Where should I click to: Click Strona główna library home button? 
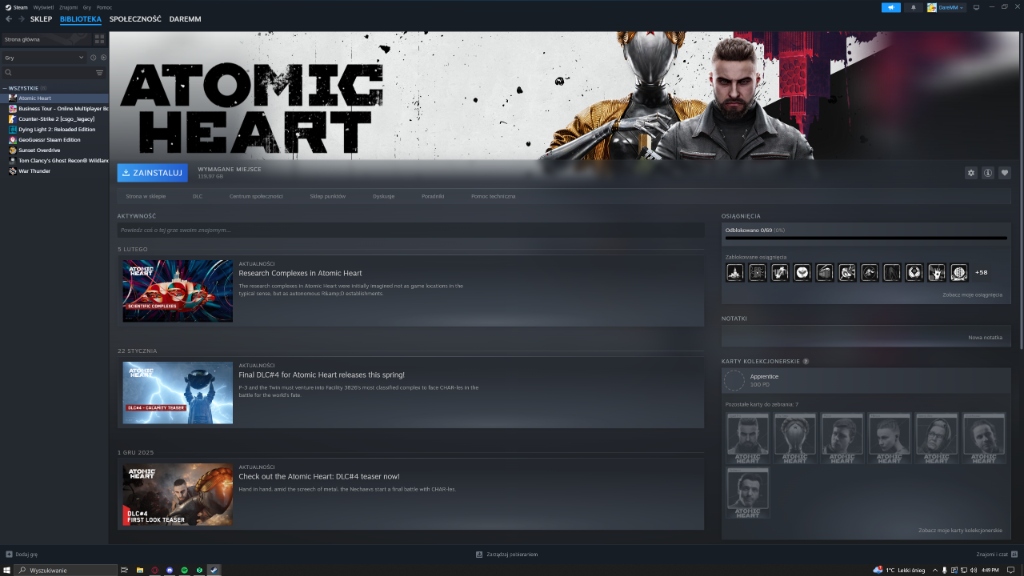44,39
